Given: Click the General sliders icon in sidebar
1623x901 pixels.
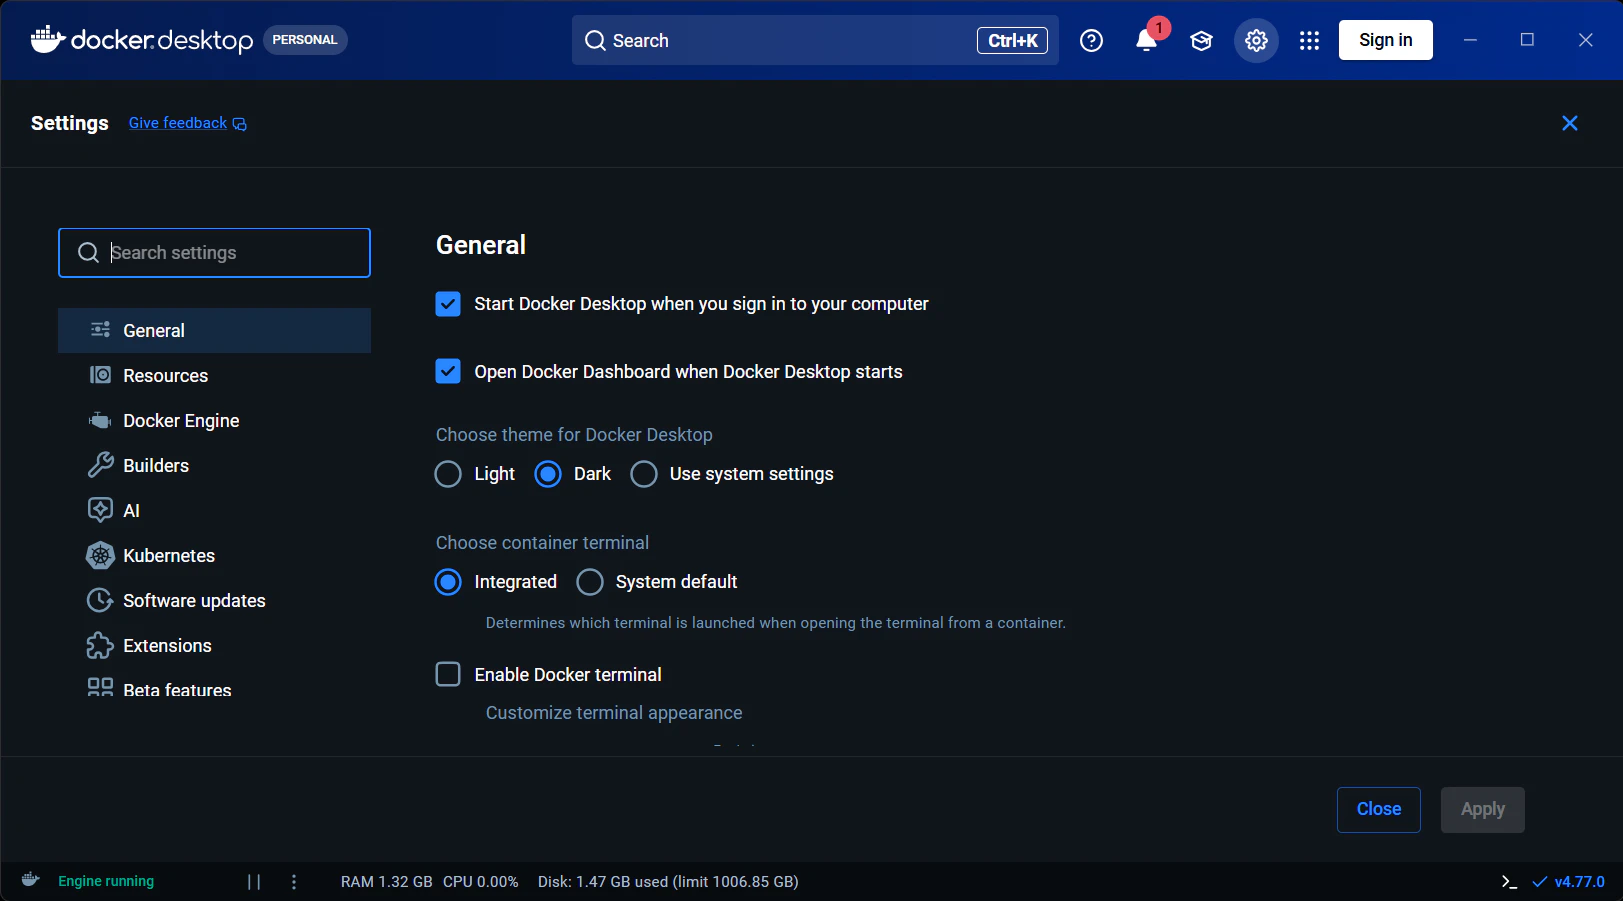Looking at the screenshot, I should tap(100, 330).
